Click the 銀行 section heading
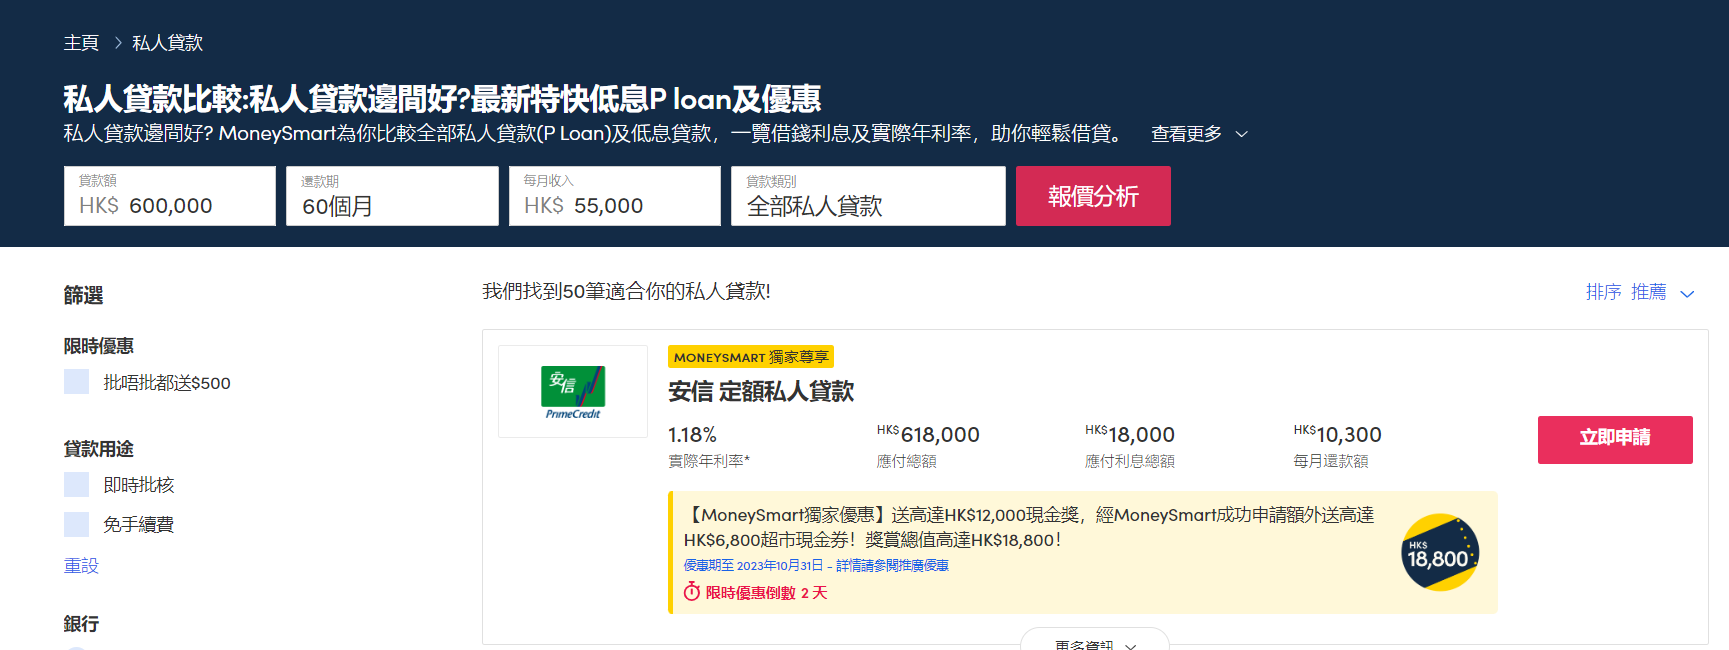The width and height of the screenshot is (1729, 650). (x=81, y=624)
